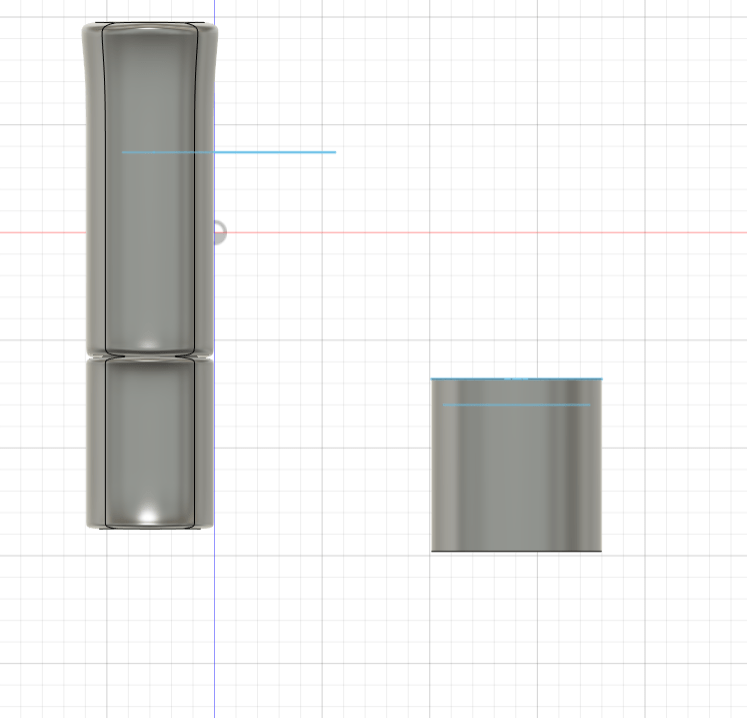The width and height of the screenshot is (747, 718).
Task: Select left black silhouette edge in upper section
Action: (106, 200)
